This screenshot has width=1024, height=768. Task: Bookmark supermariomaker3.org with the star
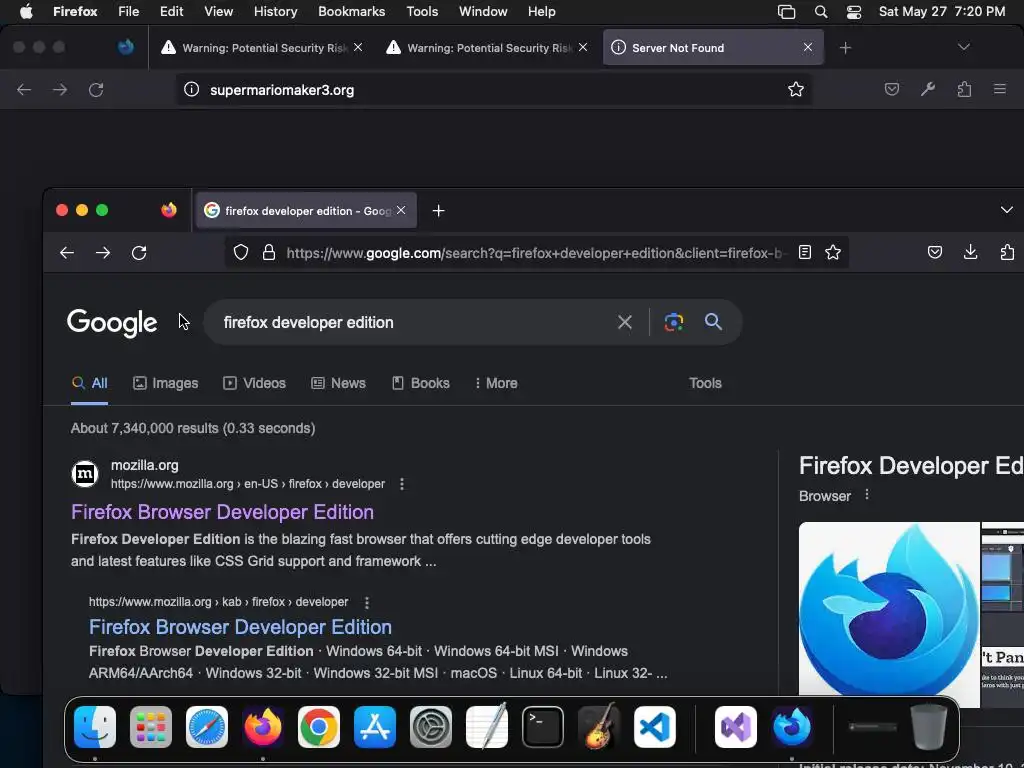tap(795, 89)
